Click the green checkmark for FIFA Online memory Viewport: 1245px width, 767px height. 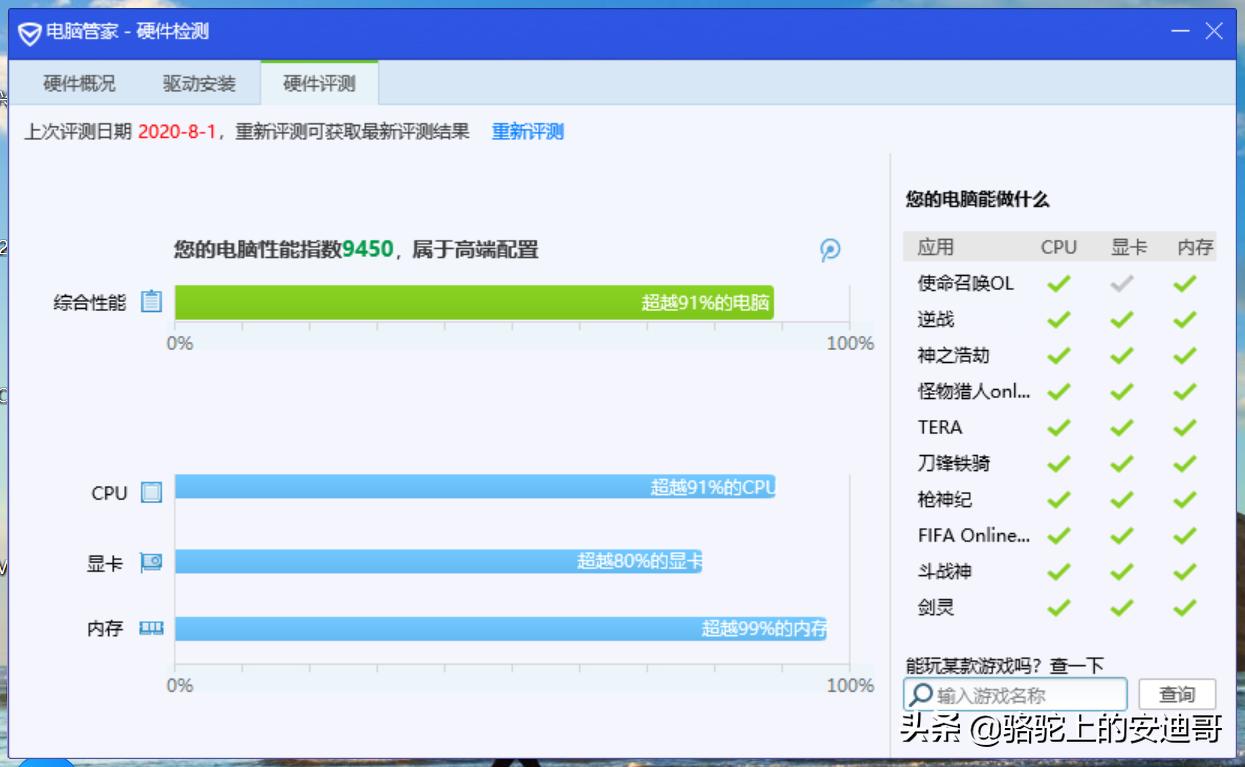tap(1184, 535)
